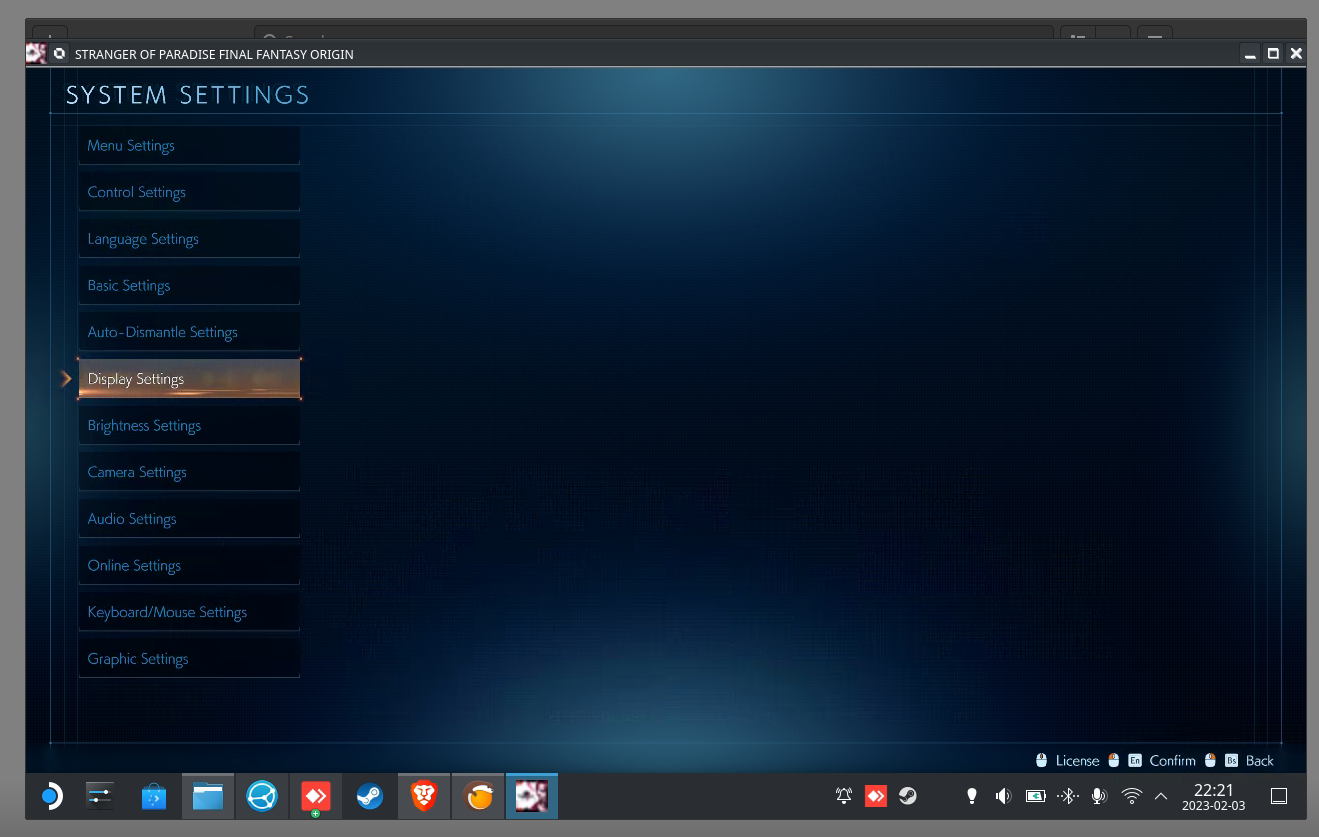Switch to Stranger of Paradise taskbar entry
The width and height of the screenshot is (1319, 837).
point(532,796)
